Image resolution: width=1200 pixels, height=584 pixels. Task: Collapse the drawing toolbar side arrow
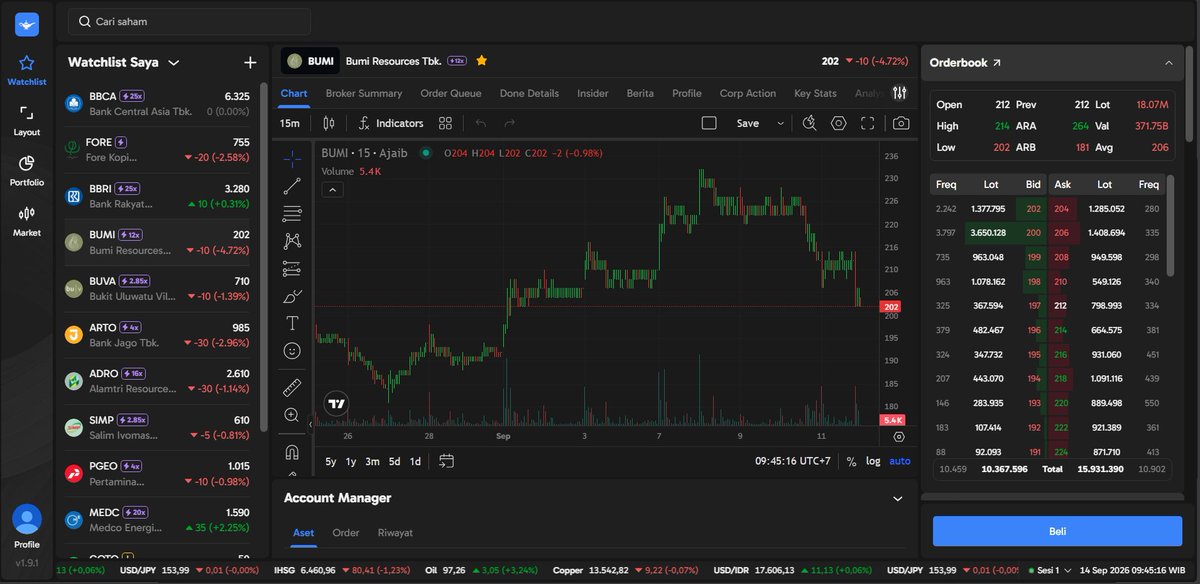(309, 424)
